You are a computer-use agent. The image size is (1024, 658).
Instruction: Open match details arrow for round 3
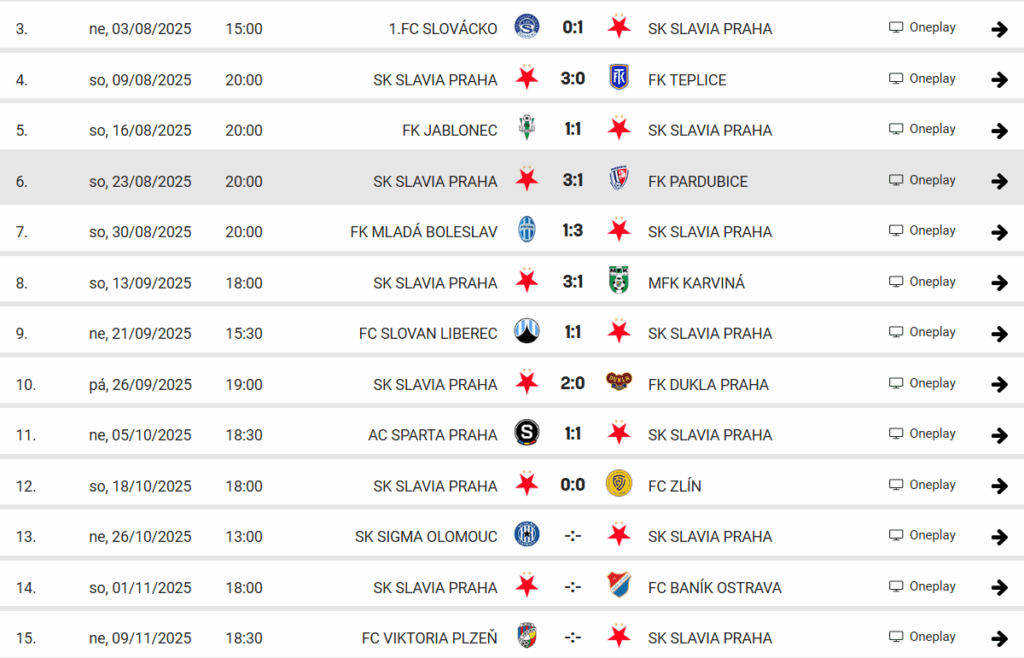999,29
